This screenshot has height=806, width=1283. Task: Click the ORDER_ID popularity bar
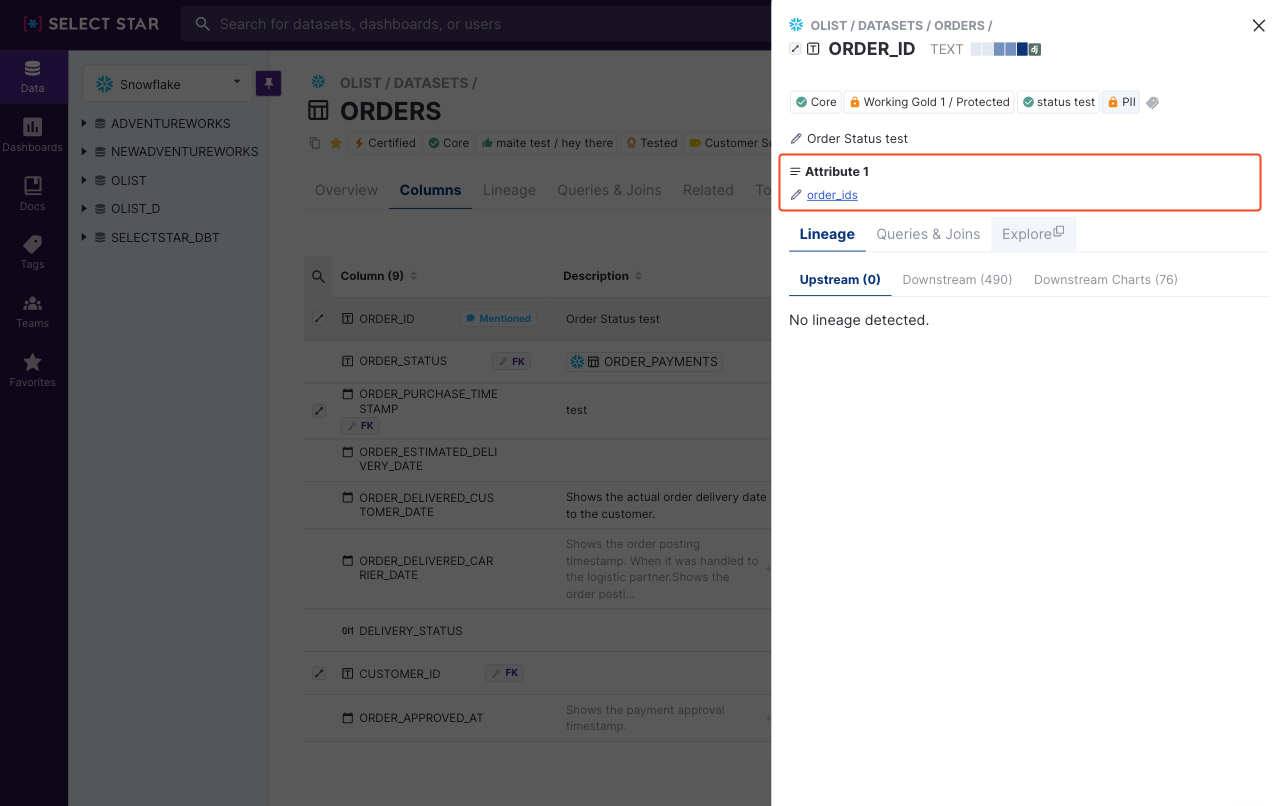(998, 49)
